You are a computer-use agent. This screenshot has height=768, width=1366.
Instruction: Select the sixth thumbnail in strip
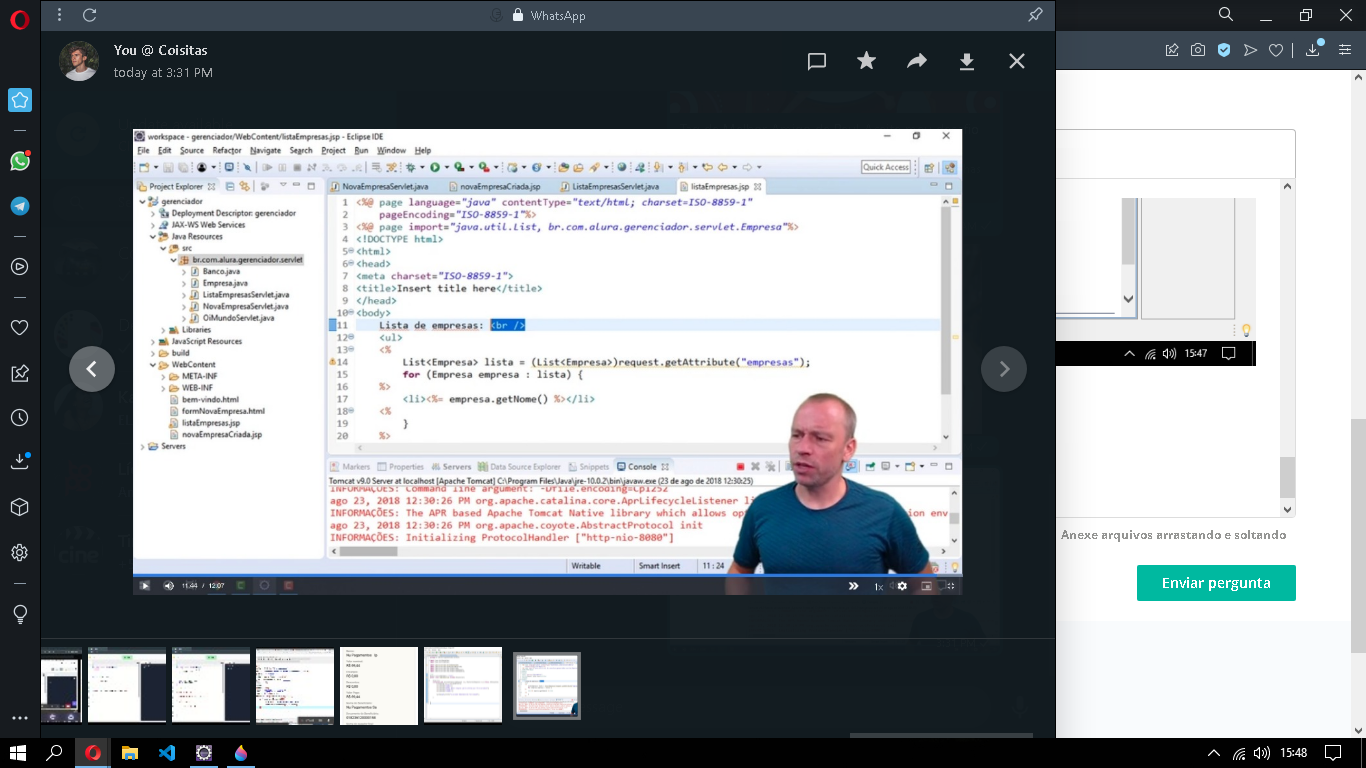(463, 685)
